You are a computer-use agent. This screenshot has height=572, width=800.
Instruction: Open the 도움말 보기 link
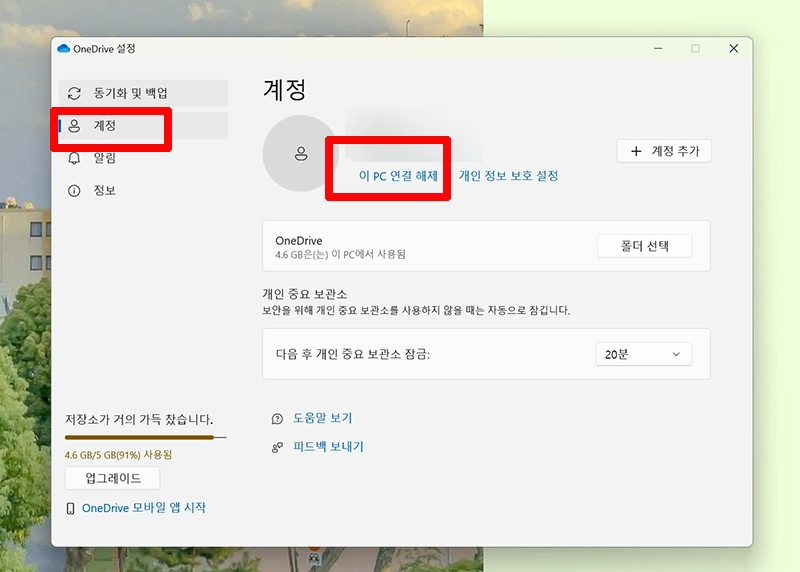[322, 418]
